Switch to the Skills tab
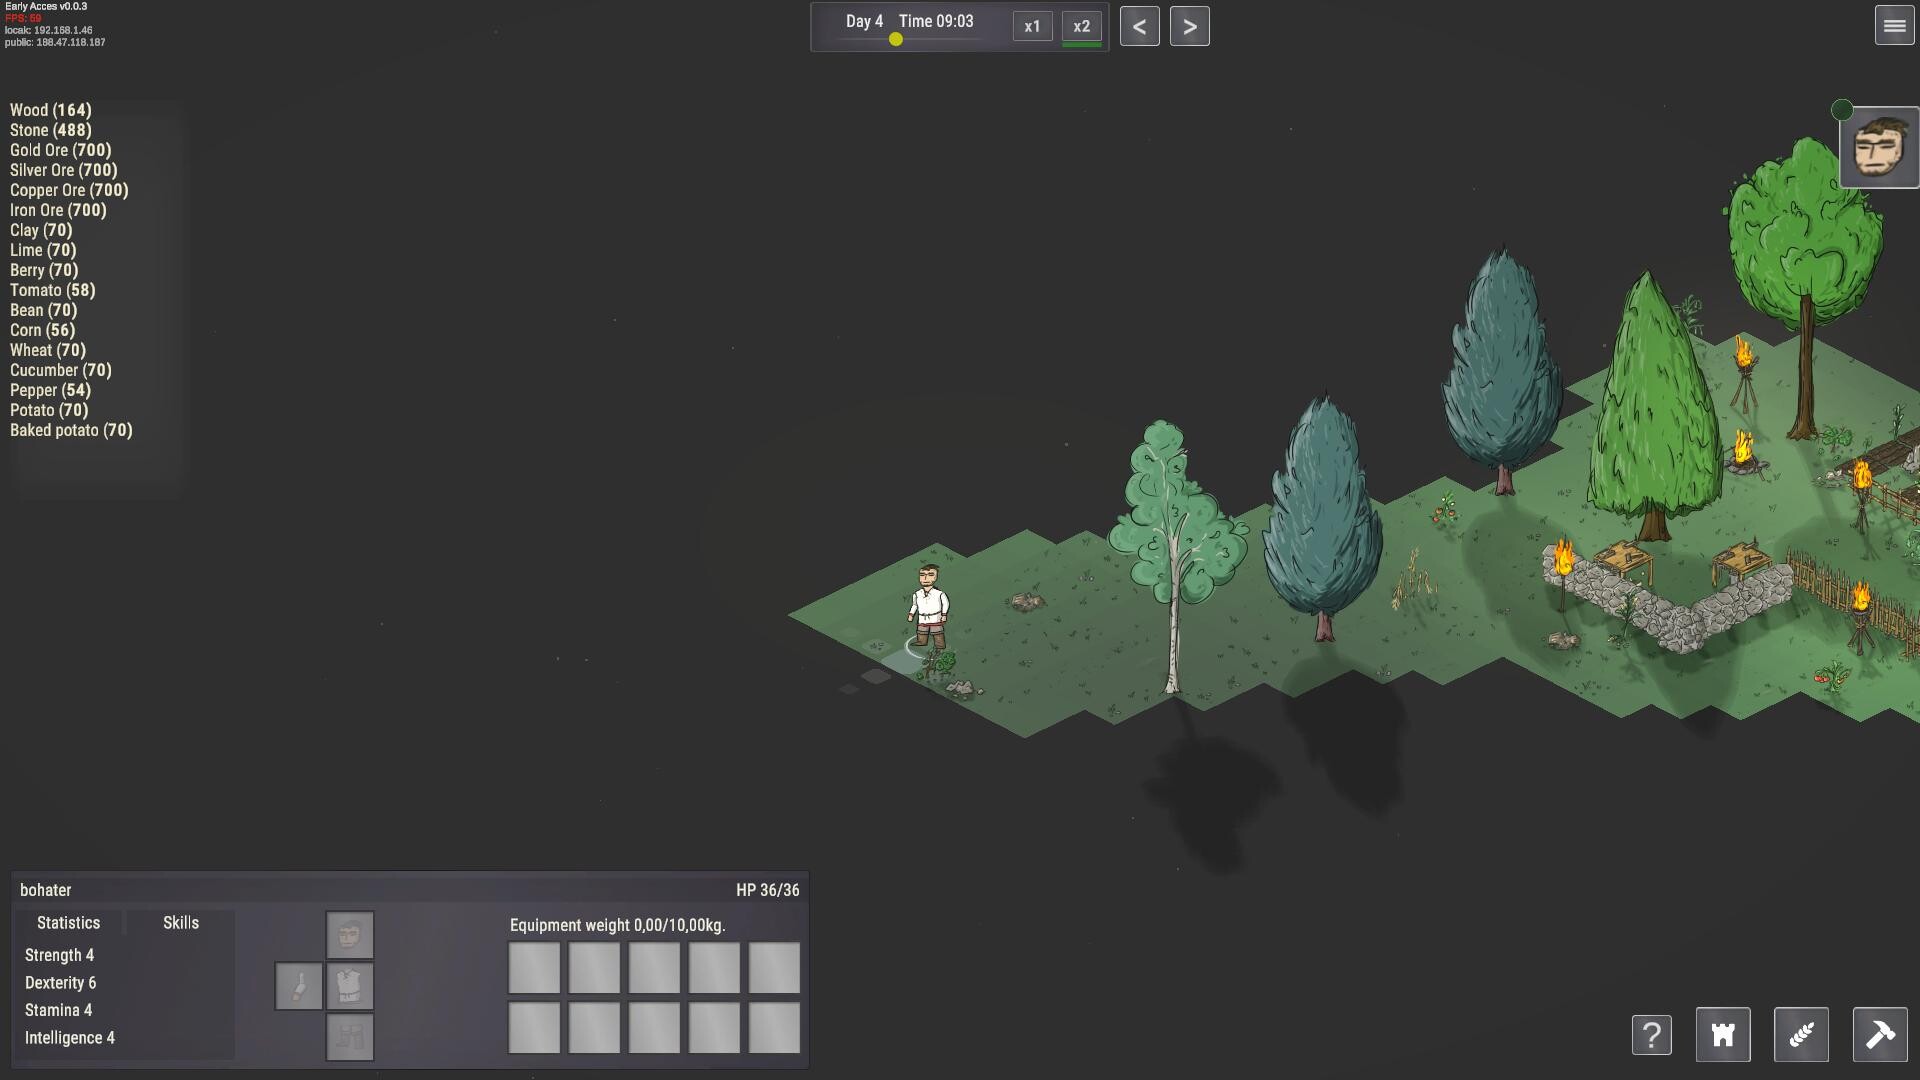The width and height of the screenshot is (1920, 1080). [x=181, y=922]
